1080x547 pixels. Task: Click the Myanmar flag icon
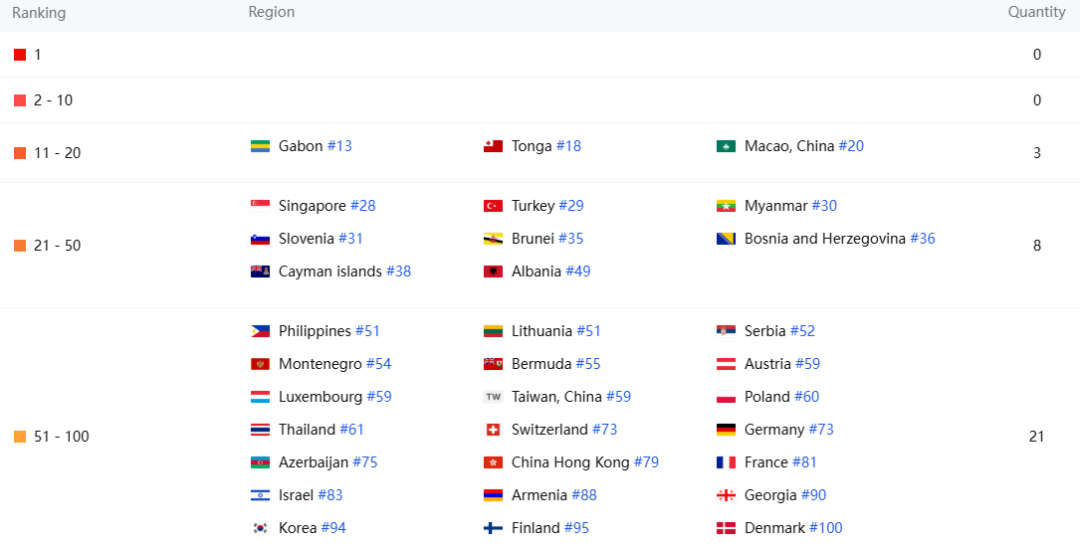(726, 206)
